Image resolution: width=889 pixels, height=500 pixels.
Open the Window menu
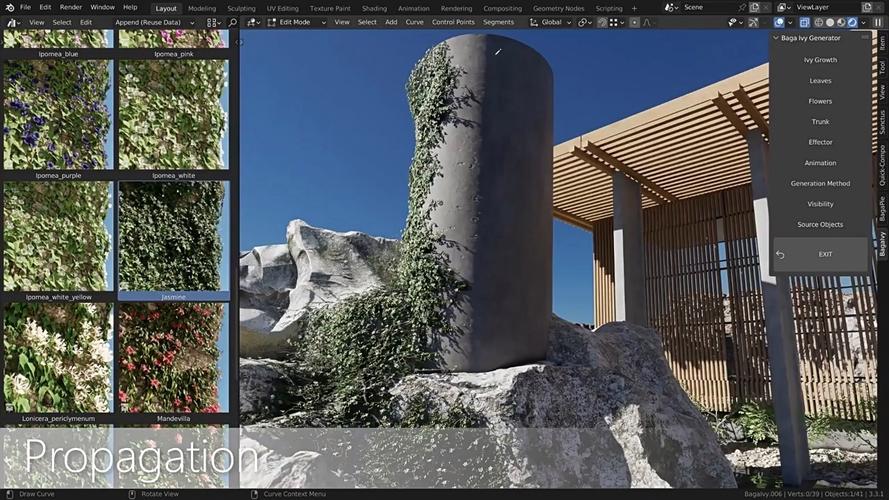(103, 7)
